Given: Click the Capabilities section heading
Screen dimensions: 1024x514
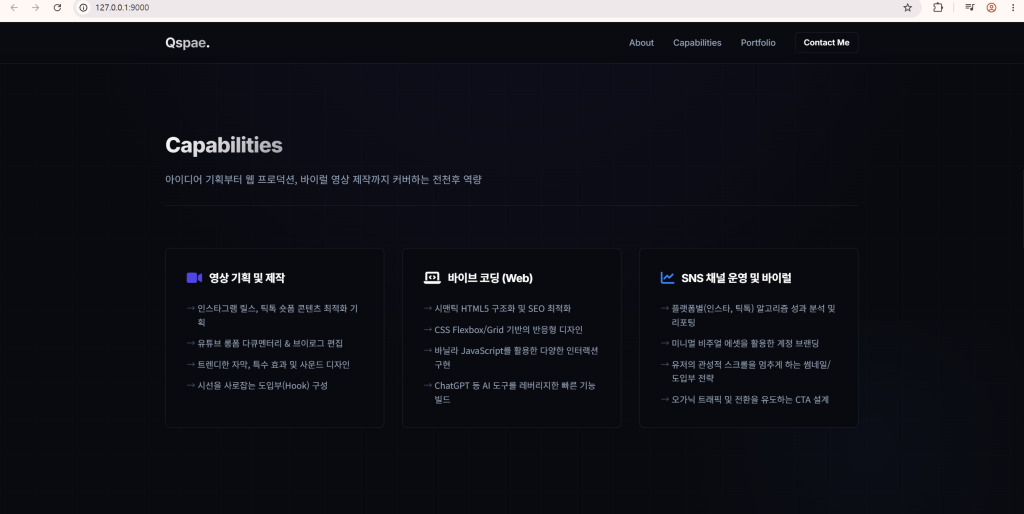Looking at the screenshot, I should [224, 145].
